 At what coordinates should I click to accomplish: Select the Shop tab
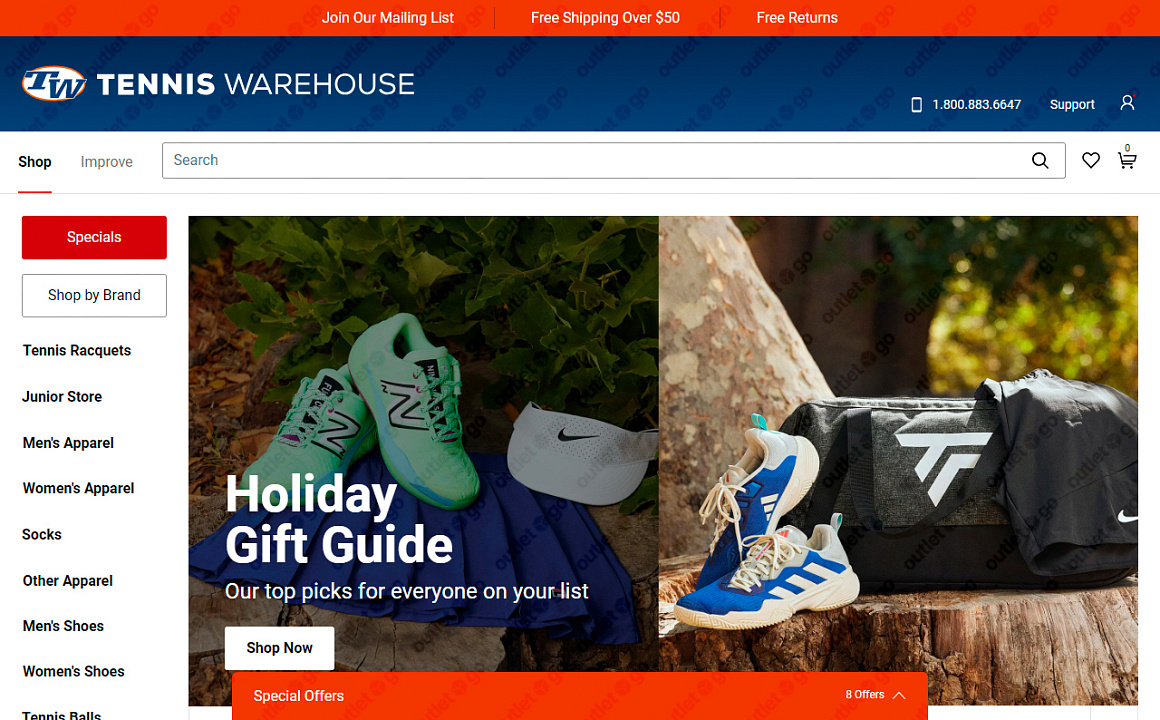[x=35, y=162]
